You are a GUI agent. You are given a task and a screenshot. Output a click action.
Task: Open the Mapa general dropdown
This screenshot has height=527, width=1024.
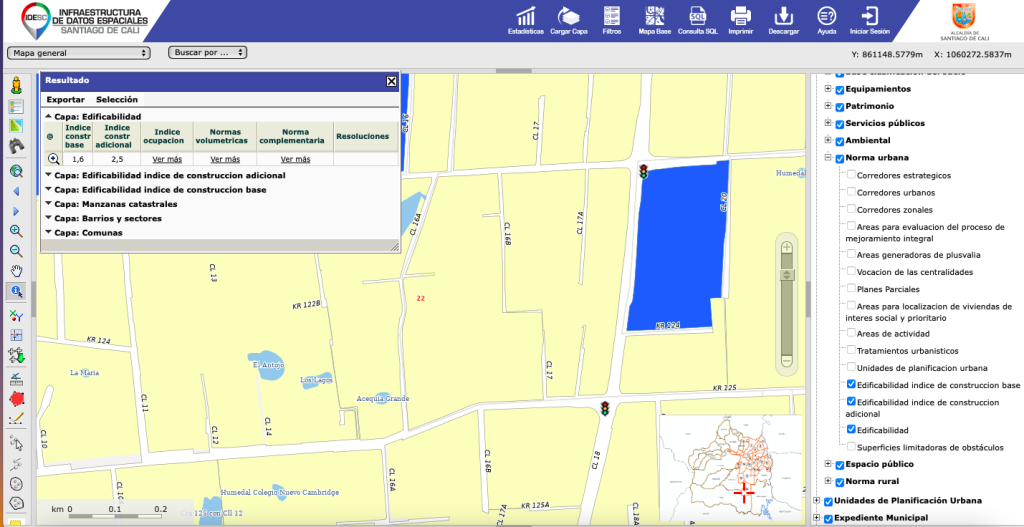[x=78, y=53]
